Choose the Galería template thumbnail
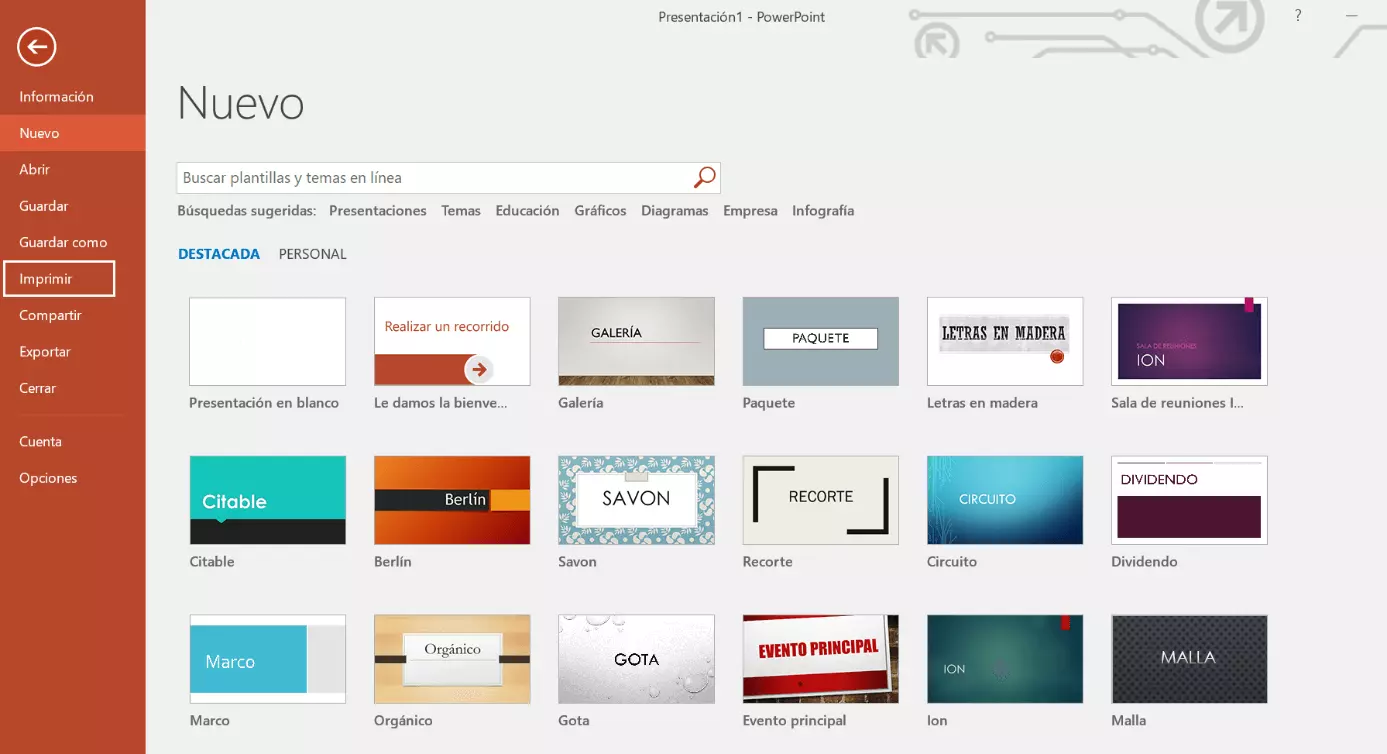 coord(636,341)
